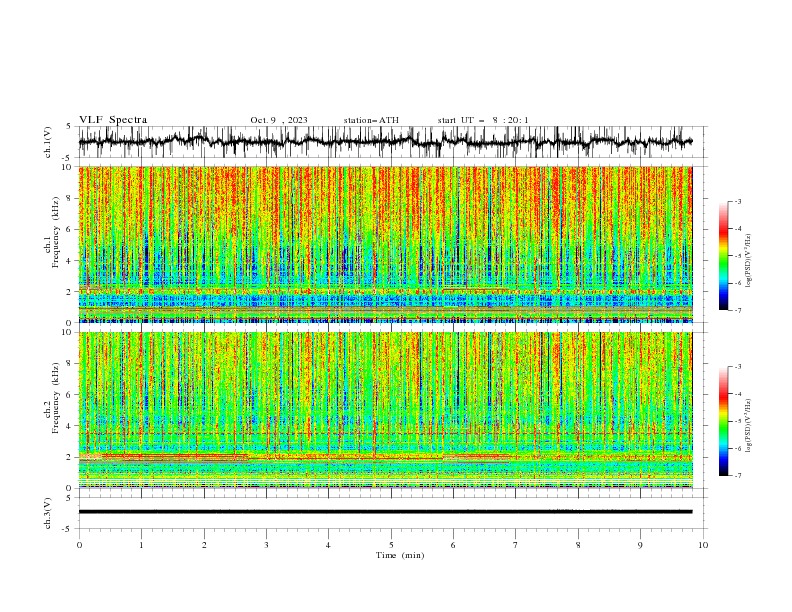Click the ch.2 spectrogram color scale bar

tap(723, 421)
